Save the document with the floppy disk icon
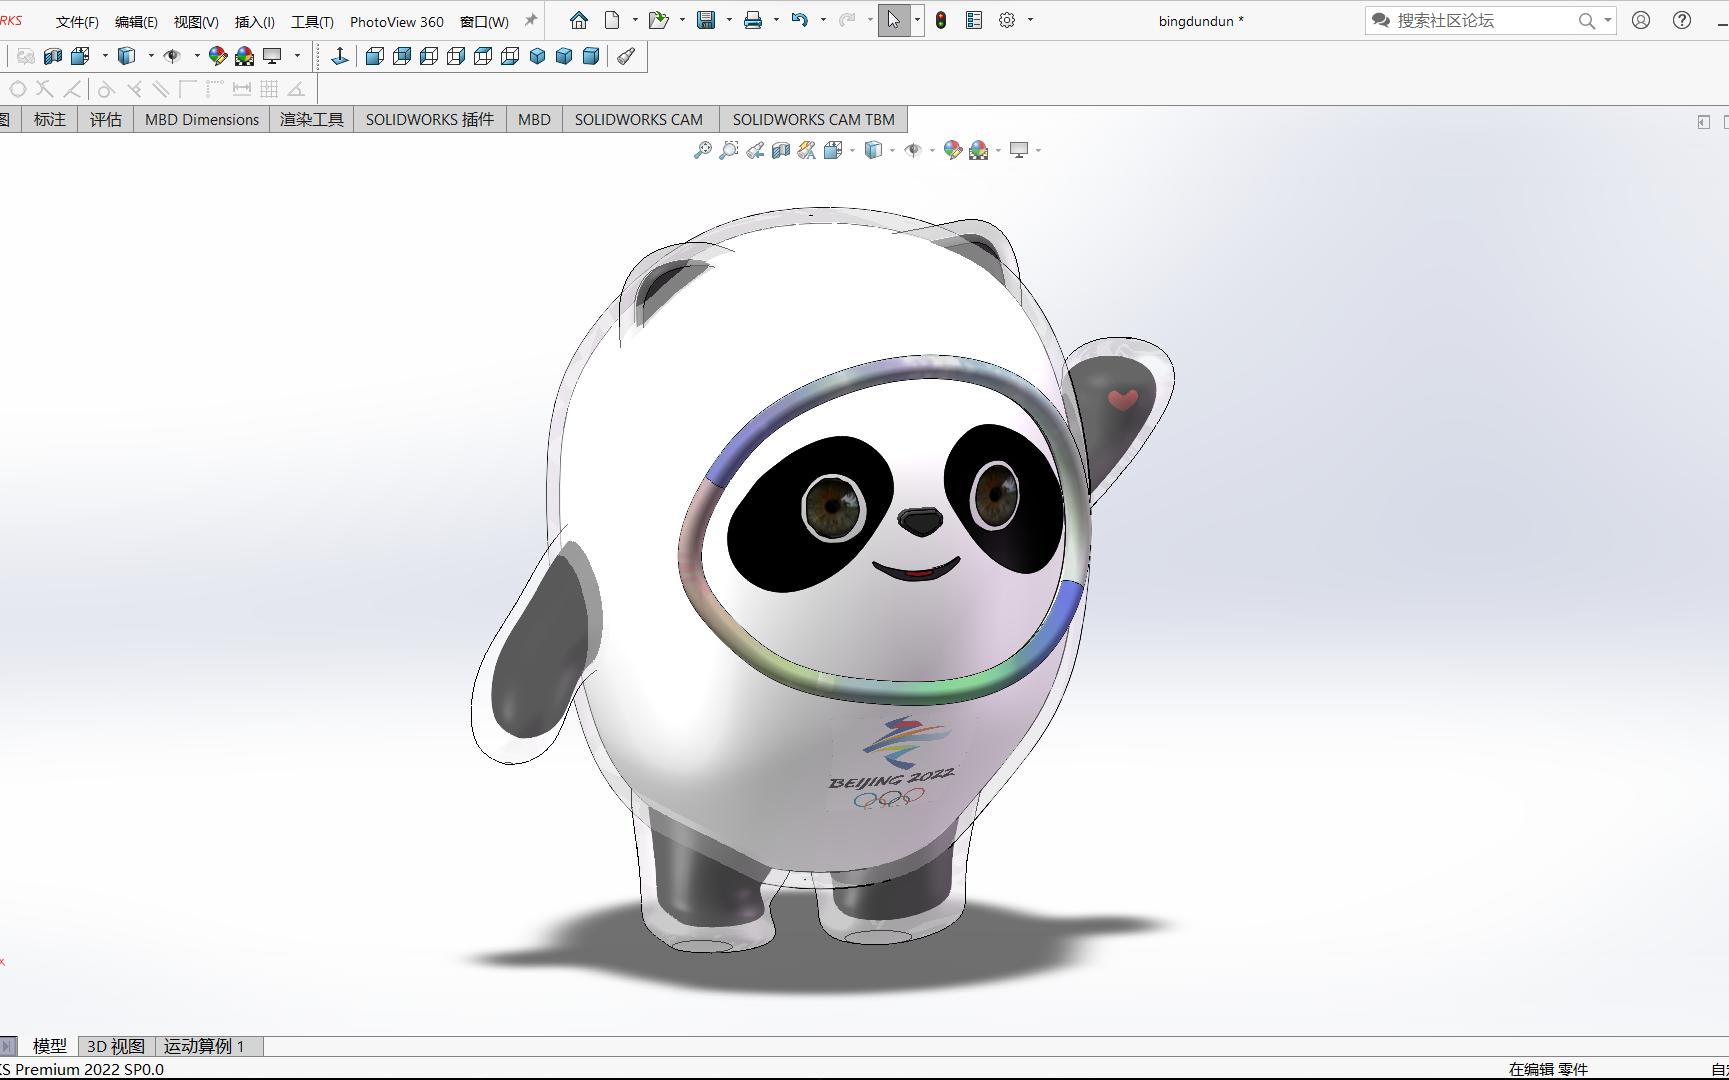Viewport: 1729px width, 1080px height. (706, 20)
